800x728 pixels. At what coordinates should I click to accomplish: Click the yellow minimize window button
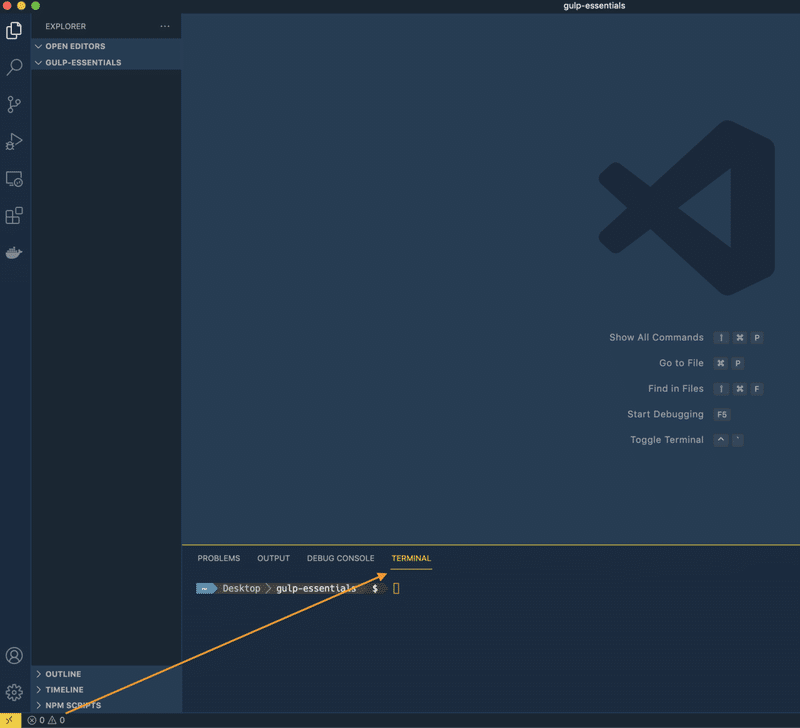pyautogui.click(x=21, y=6)
